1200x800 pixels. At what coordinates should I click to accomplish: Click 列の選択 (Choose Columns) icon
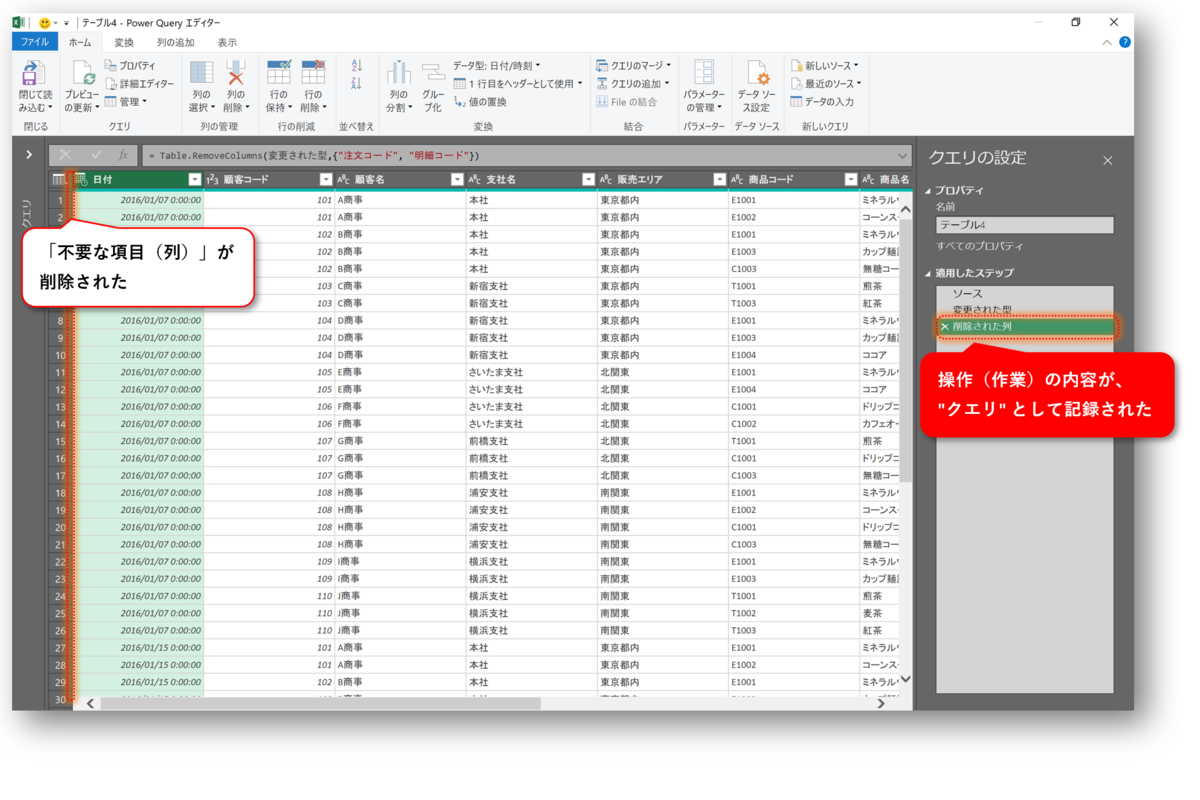click(202, 73)
